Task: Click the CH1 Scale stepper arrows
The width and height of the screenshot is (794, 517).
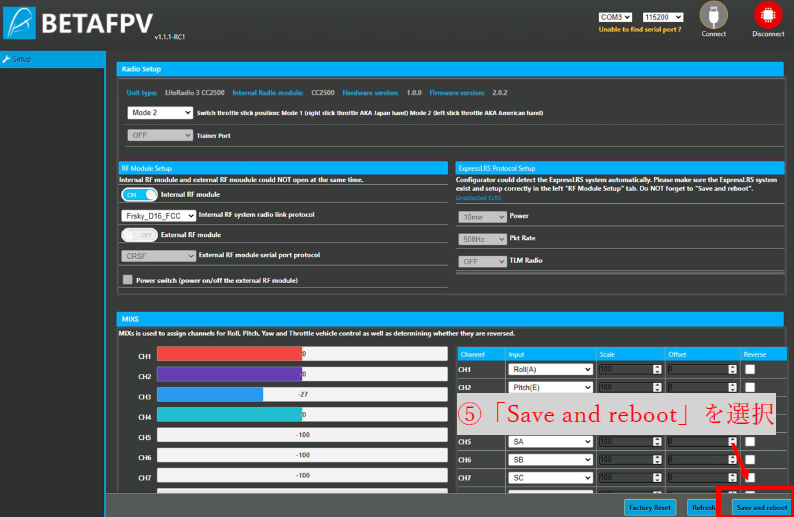Action: pos(657,369)
